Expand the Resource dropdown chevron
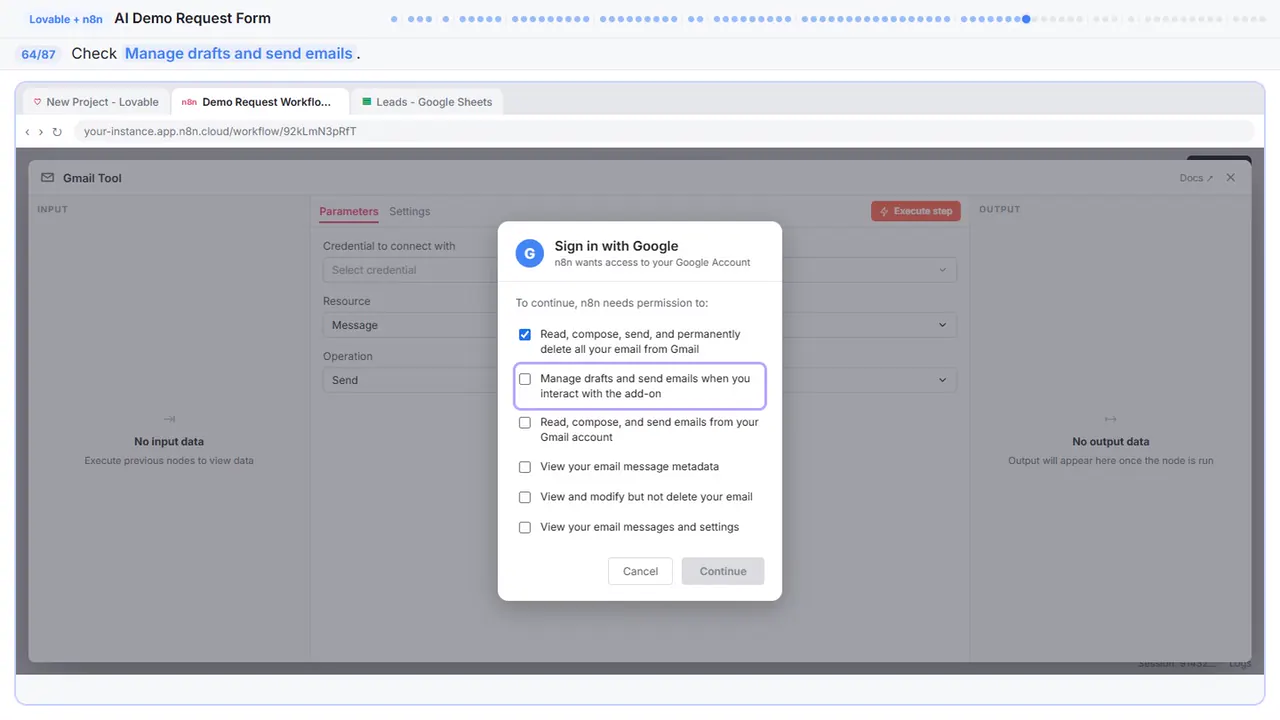 pyautogui.click(x=942, y=325)
